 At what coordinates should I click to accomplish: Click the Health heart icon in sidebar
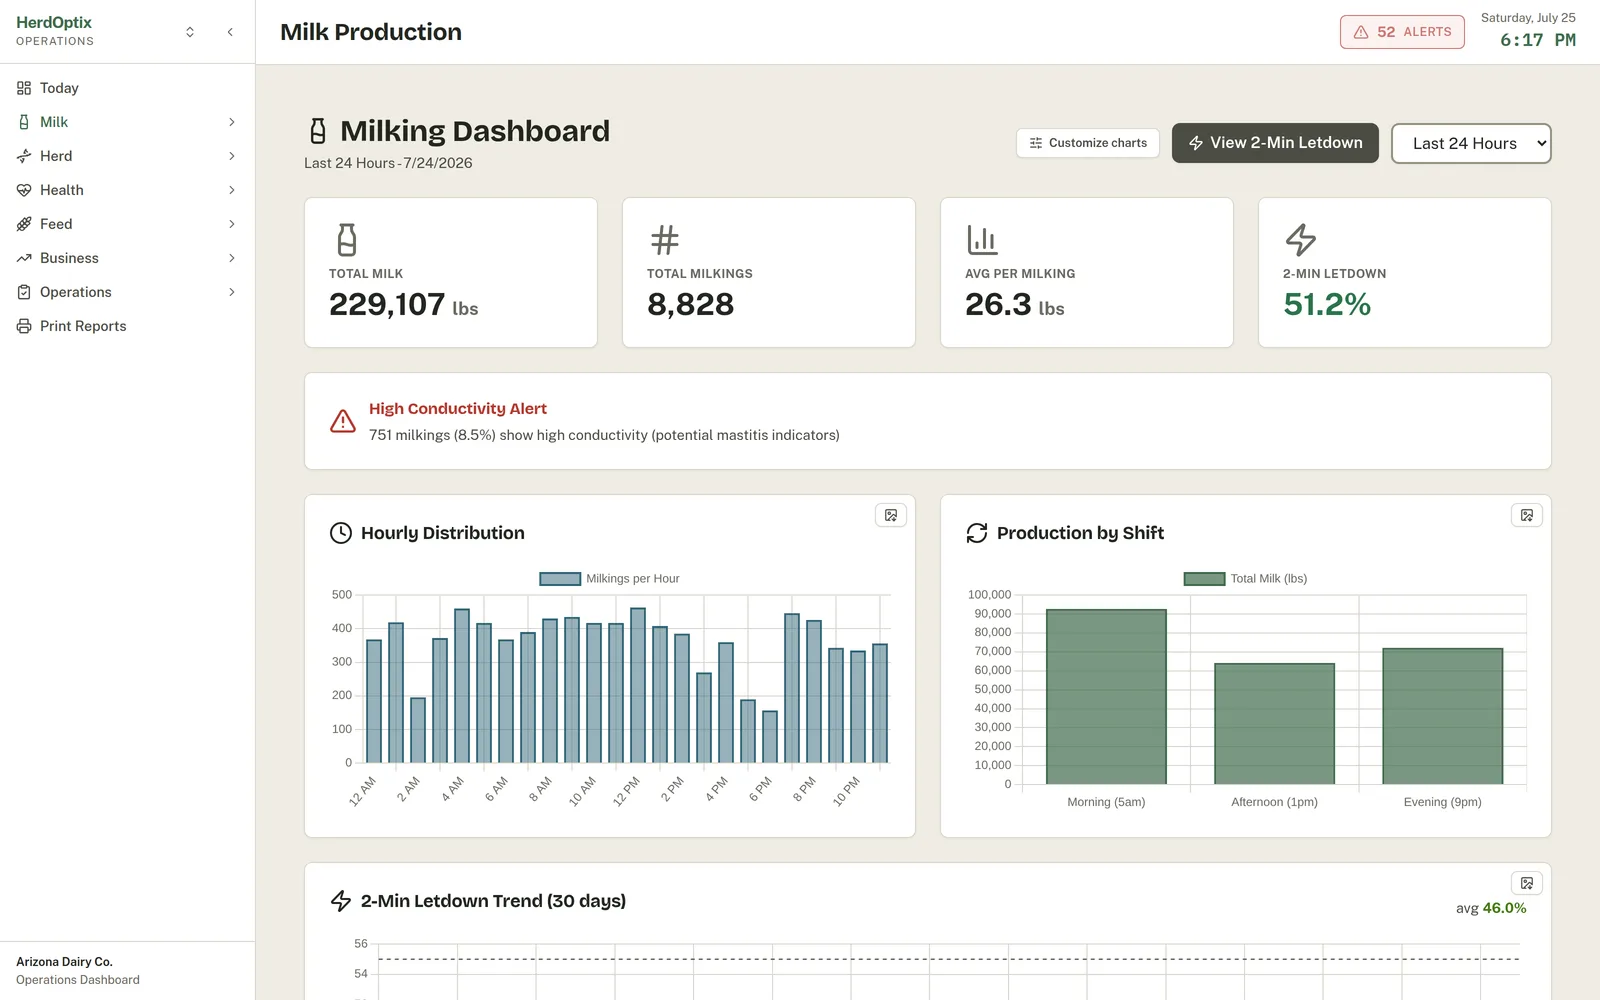tap(24, 190)
